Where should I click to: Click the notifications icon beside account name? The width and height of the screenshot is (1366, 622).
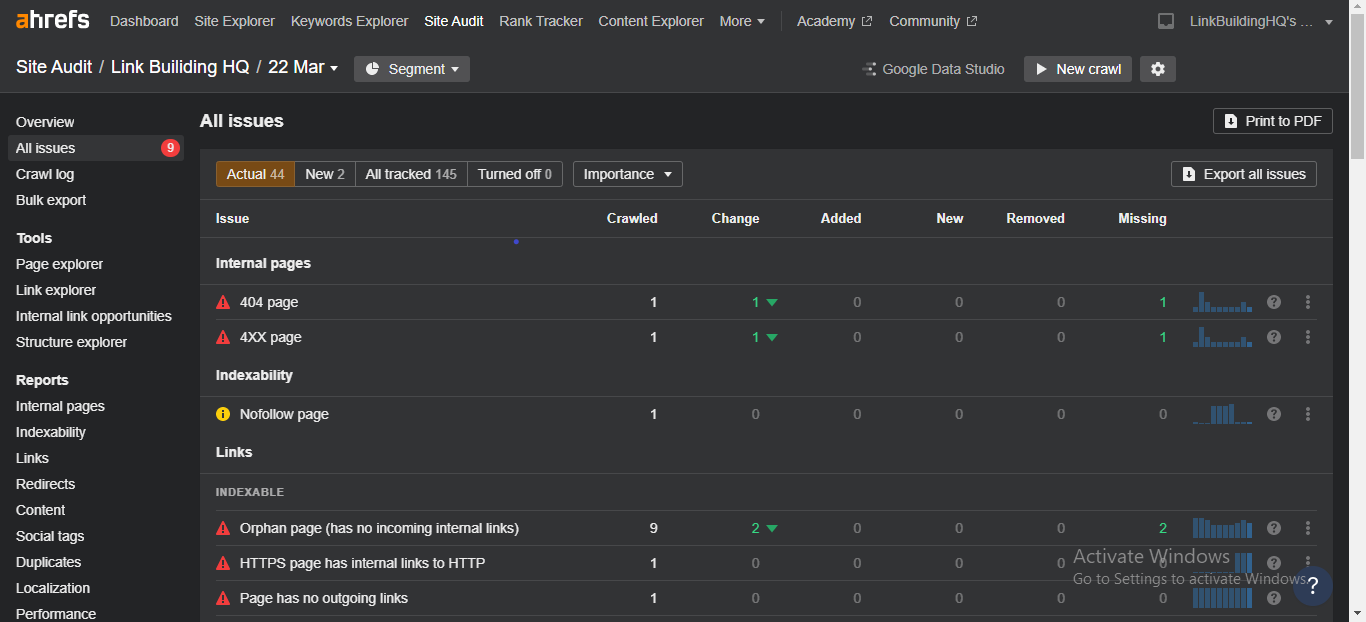pyautogui.click(x=1165, y=21)
